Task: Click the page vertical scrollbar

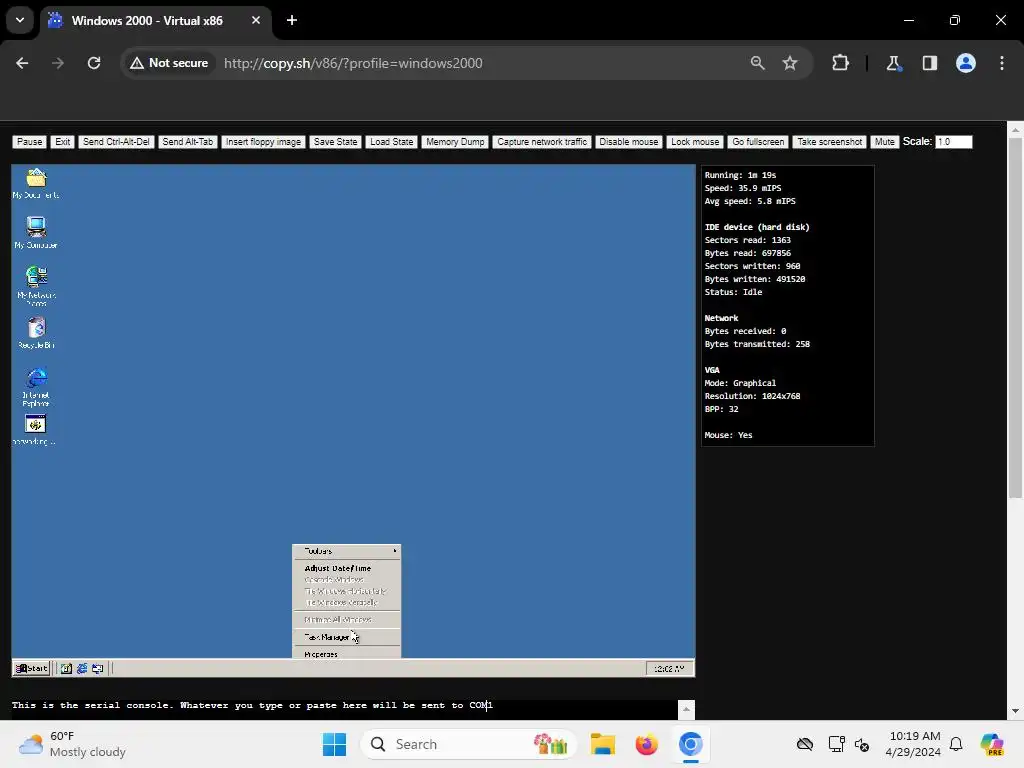Action: click(1015, 318)
